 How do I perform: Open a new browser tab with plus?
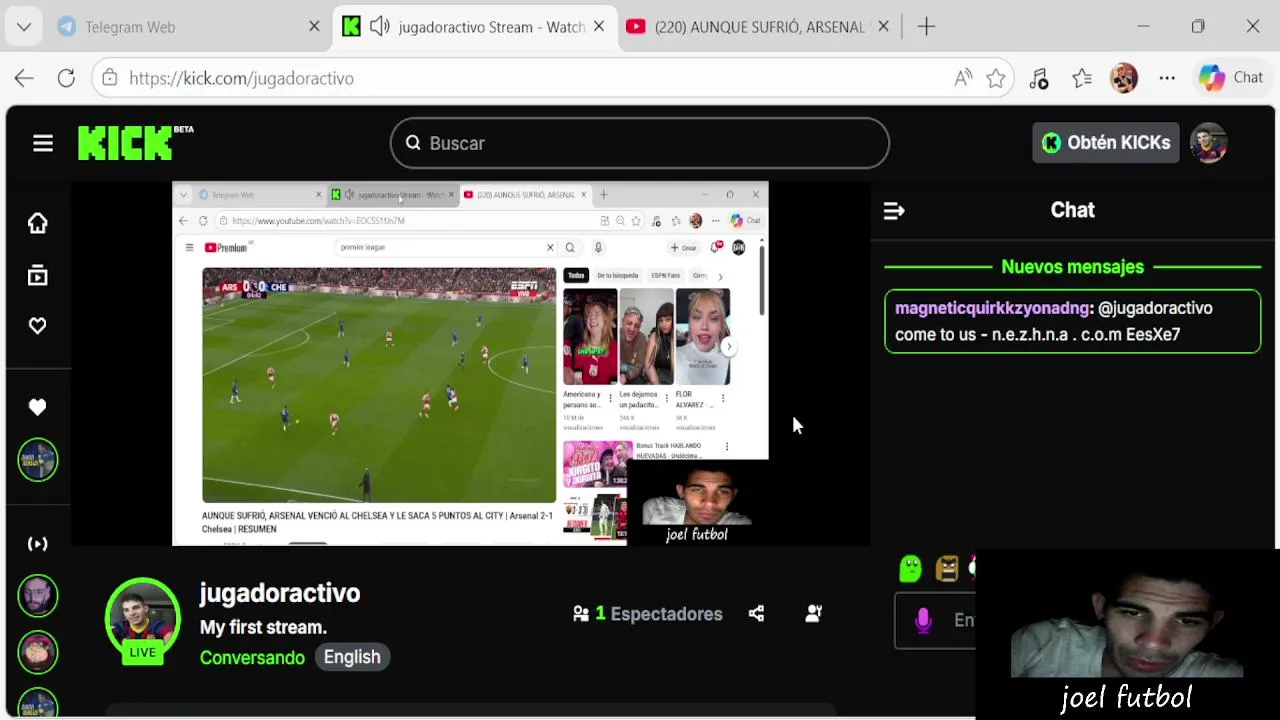(926, 27)
